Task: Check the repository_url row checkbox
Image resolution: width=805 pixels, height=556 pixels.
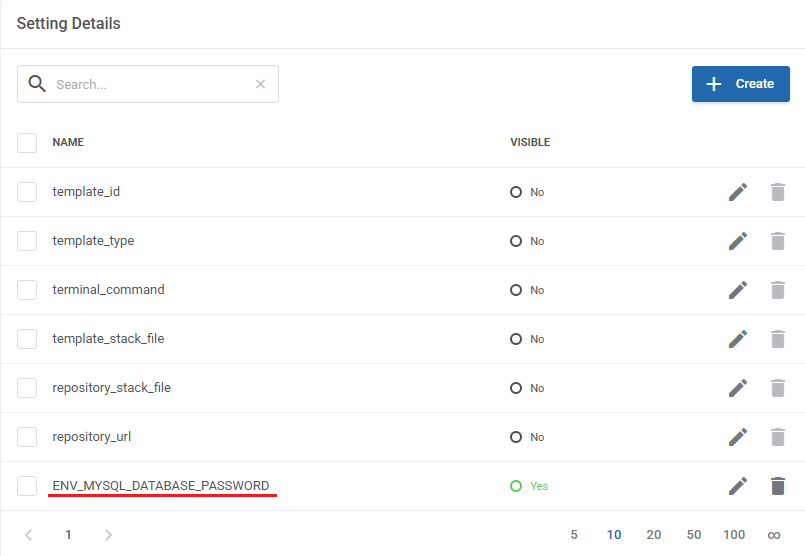Action: (27, 437)
